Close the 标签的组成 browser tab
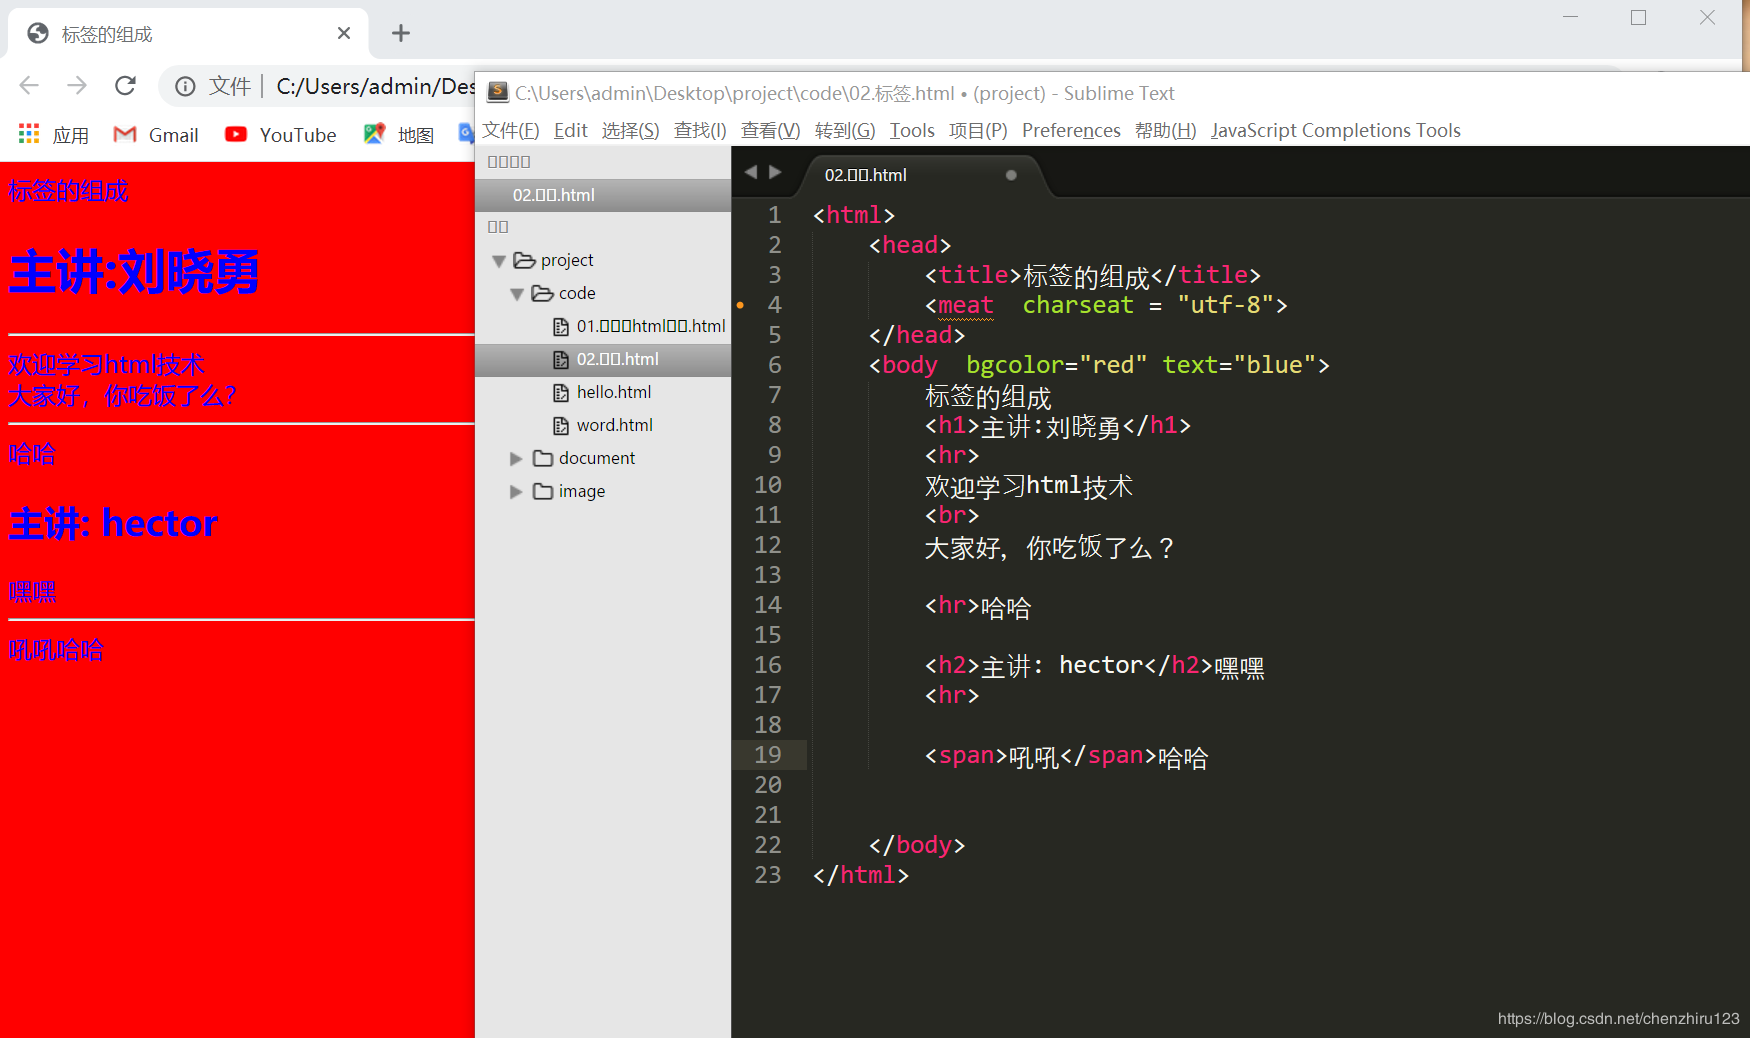Screen dimensions: 1750x1038 click(x=344, y=34)
